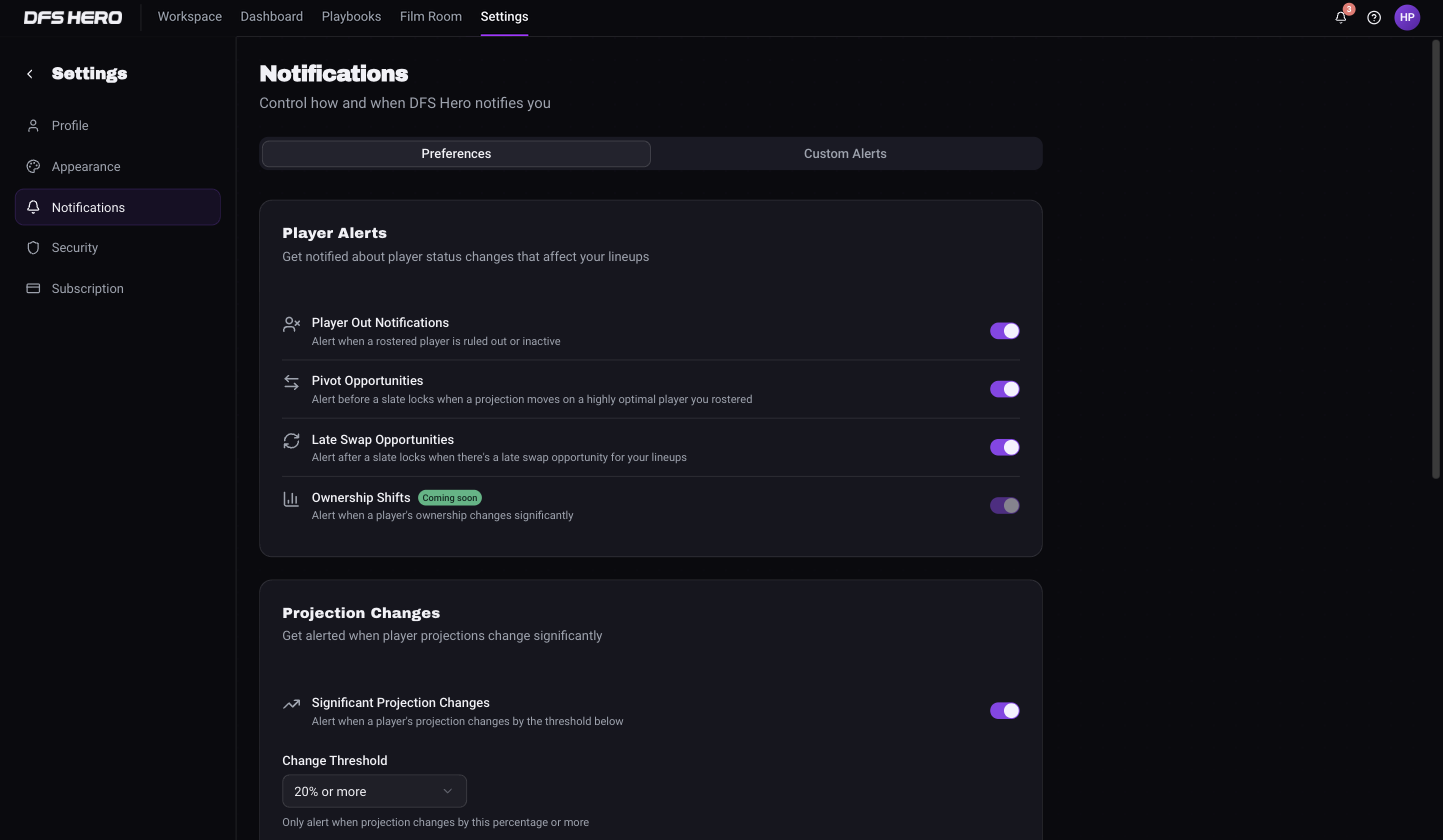Select Settings in the top navigation
The height and width of the screenshot is (840, 1443).
click(504, 17)
